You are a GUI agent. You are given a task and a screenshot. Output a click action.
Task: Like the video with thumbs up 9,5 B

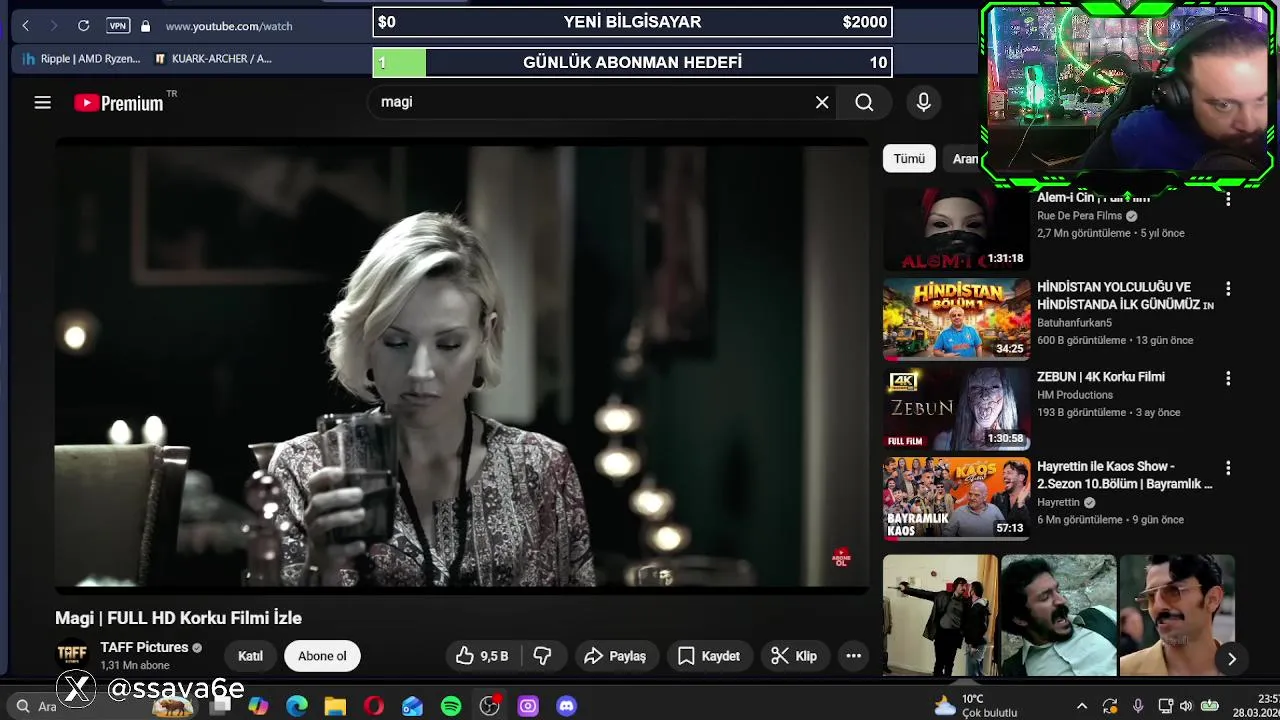pos(482,656)
